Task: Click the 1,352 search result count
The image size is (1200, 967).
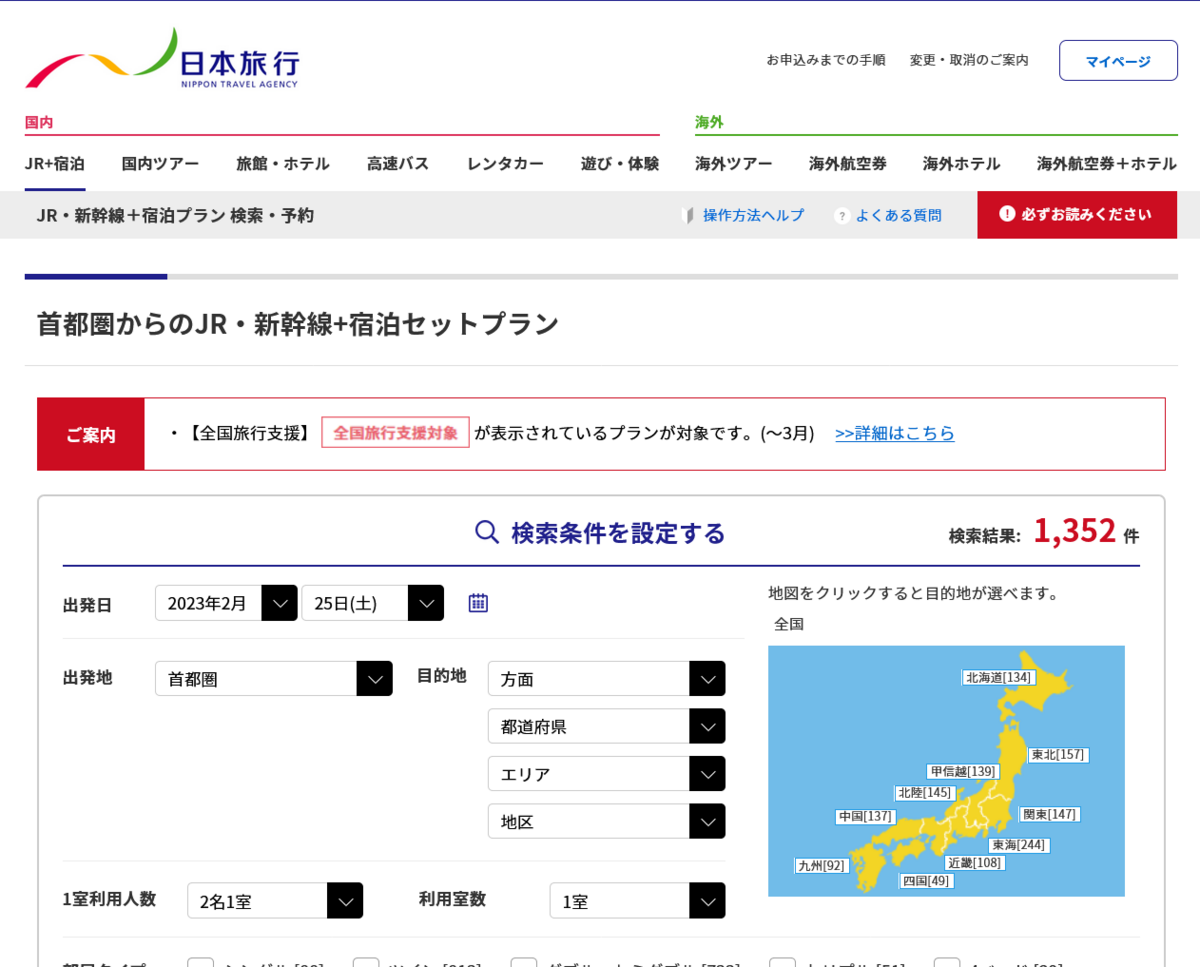Action: 1074,531
